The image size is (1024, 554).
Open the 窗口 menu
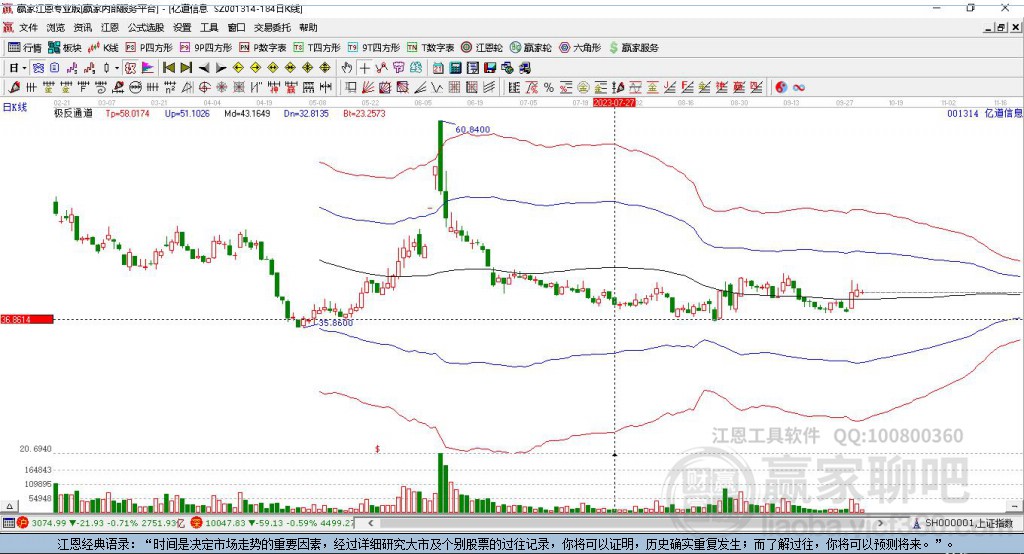[x=236, y=27]
